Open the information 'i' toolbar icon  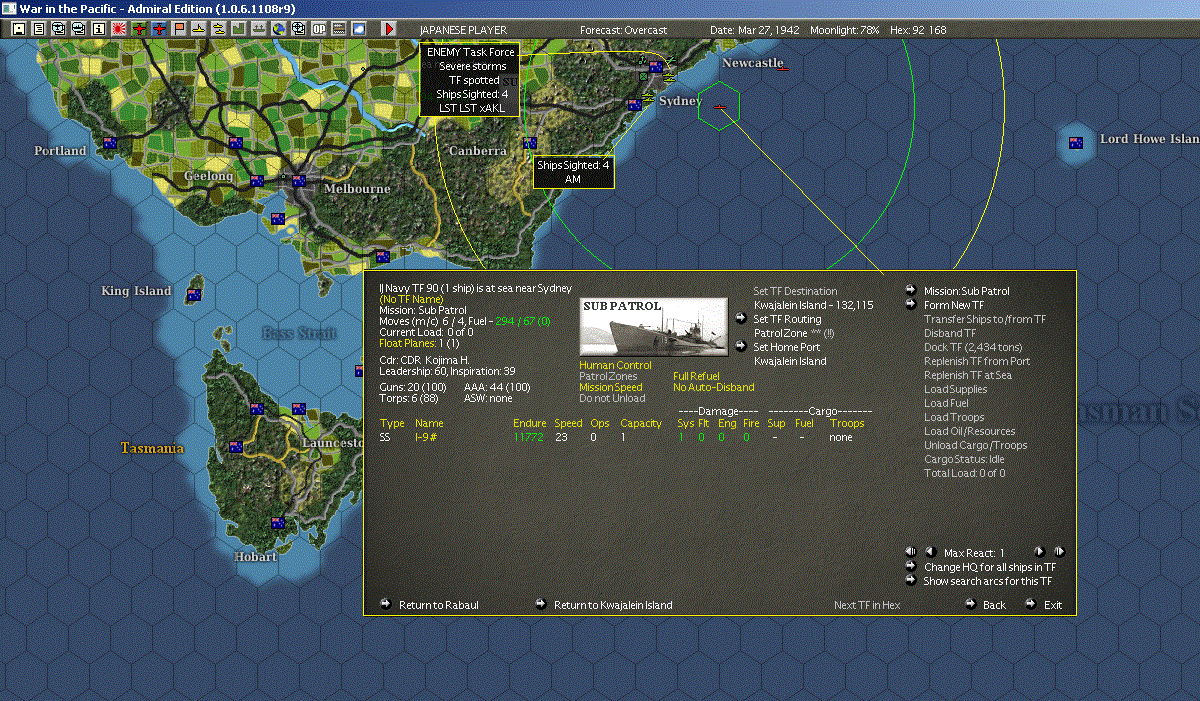pos(99,29)
